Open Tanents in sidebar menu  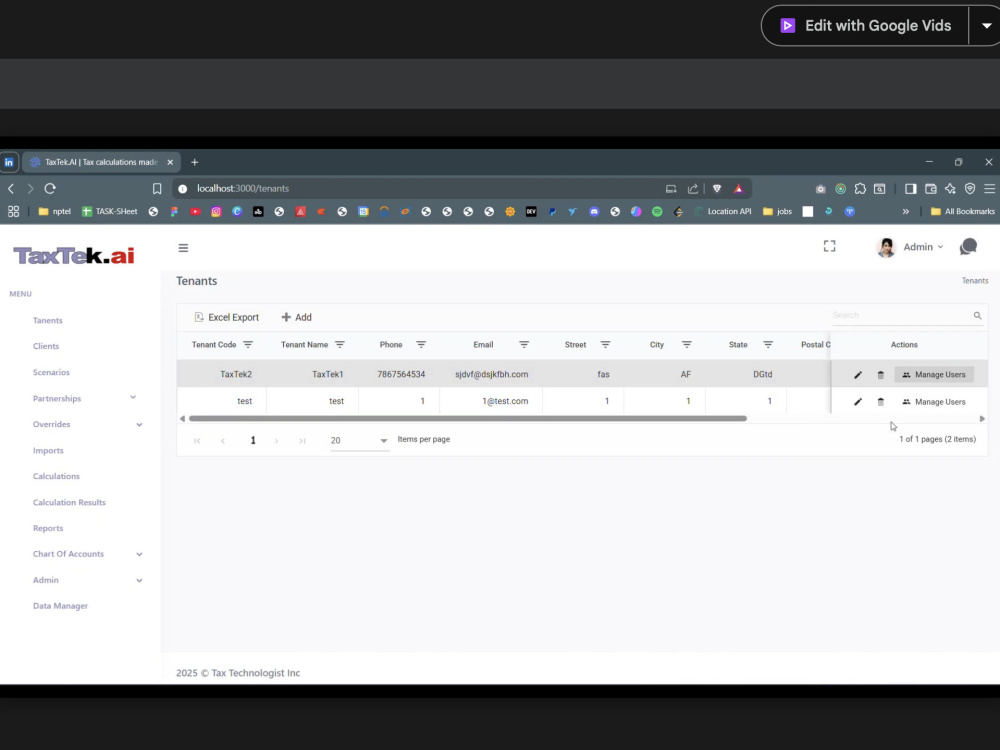coord(48,320)
